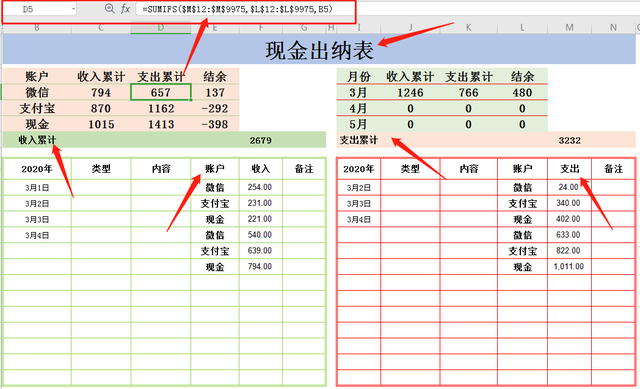Screen dimensions: 640x389
Task: Click the 现金 income total 1015
Action: point(101,124)
